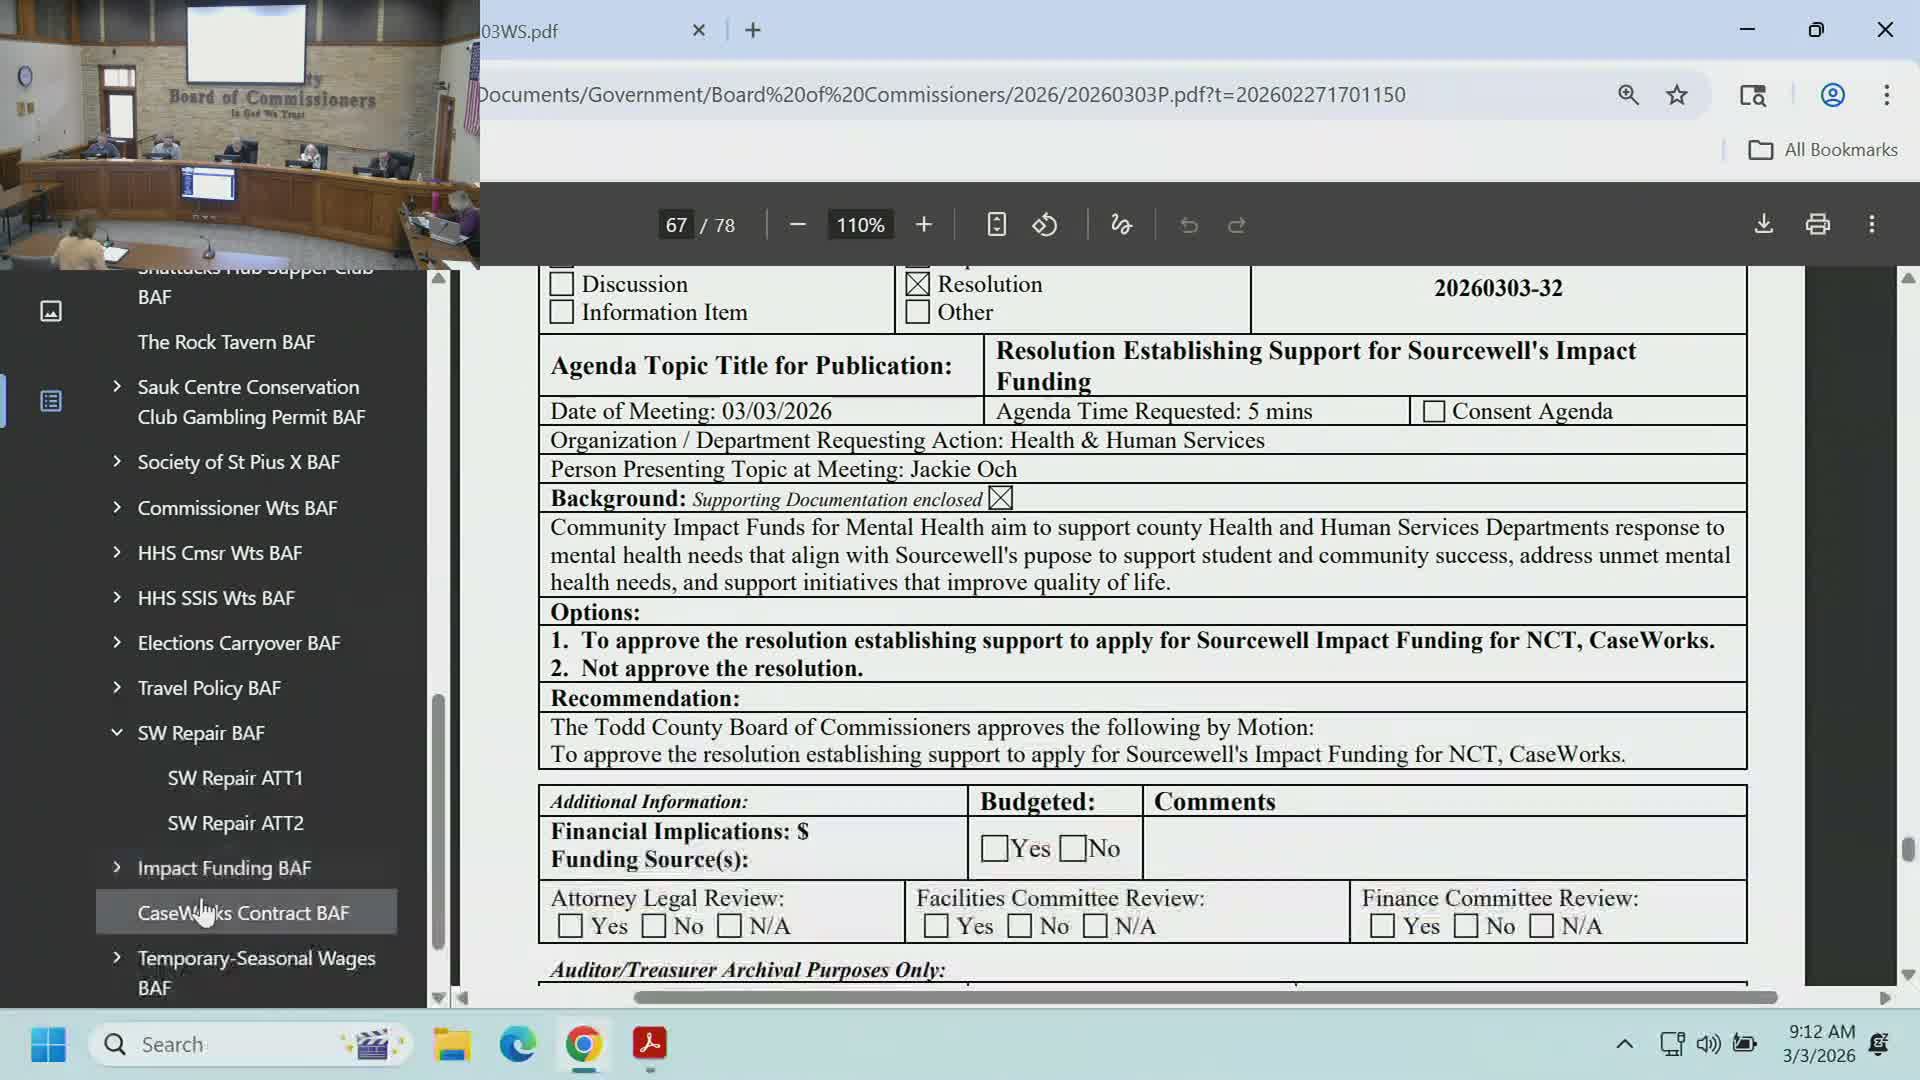The image size is (1920, 1080).
Task: Open the SW Repair ATT1 bookmark
Action: click(235, 778)
